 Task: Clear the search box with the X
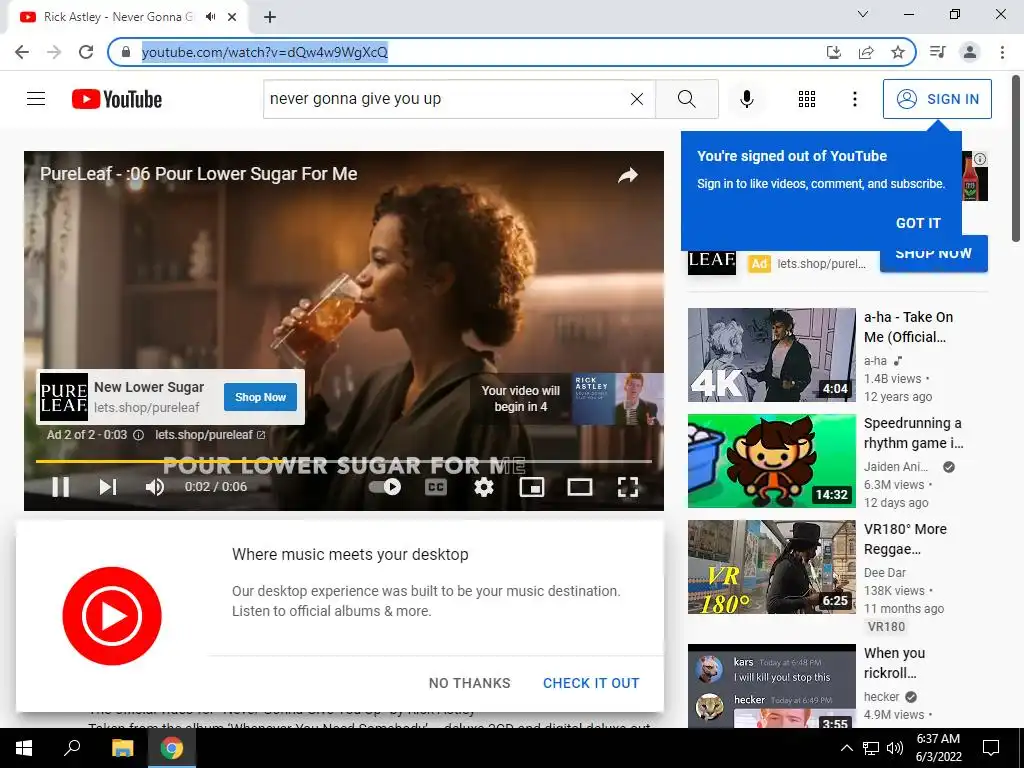tap(637, 99)
